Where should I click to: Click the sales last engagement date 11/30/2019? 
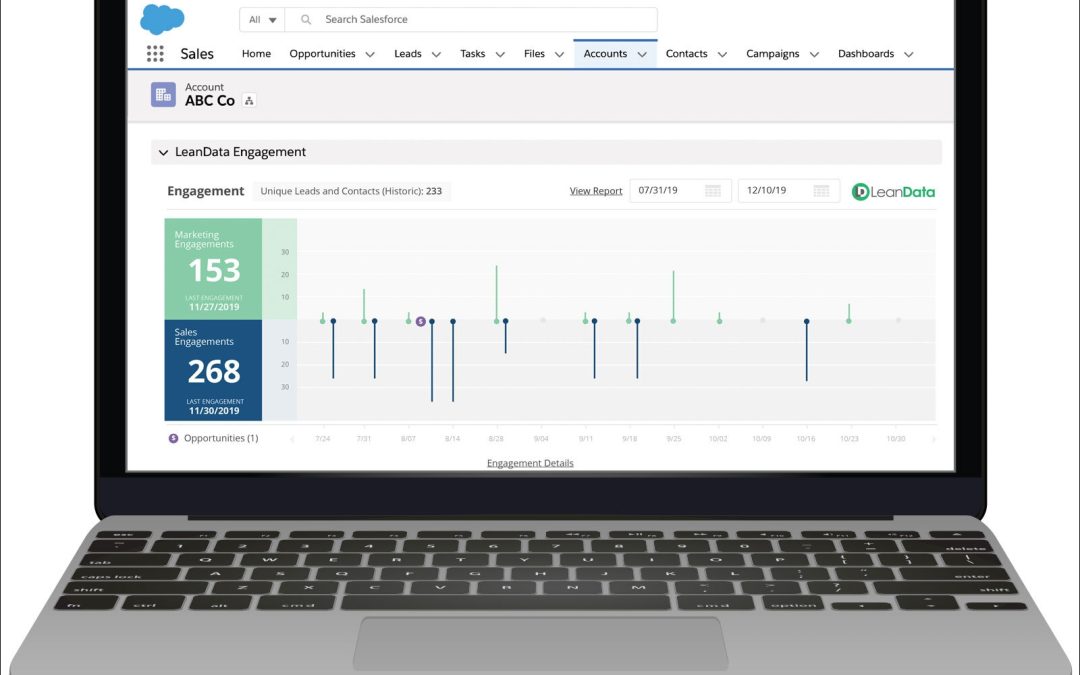click(x=214, y=411)
